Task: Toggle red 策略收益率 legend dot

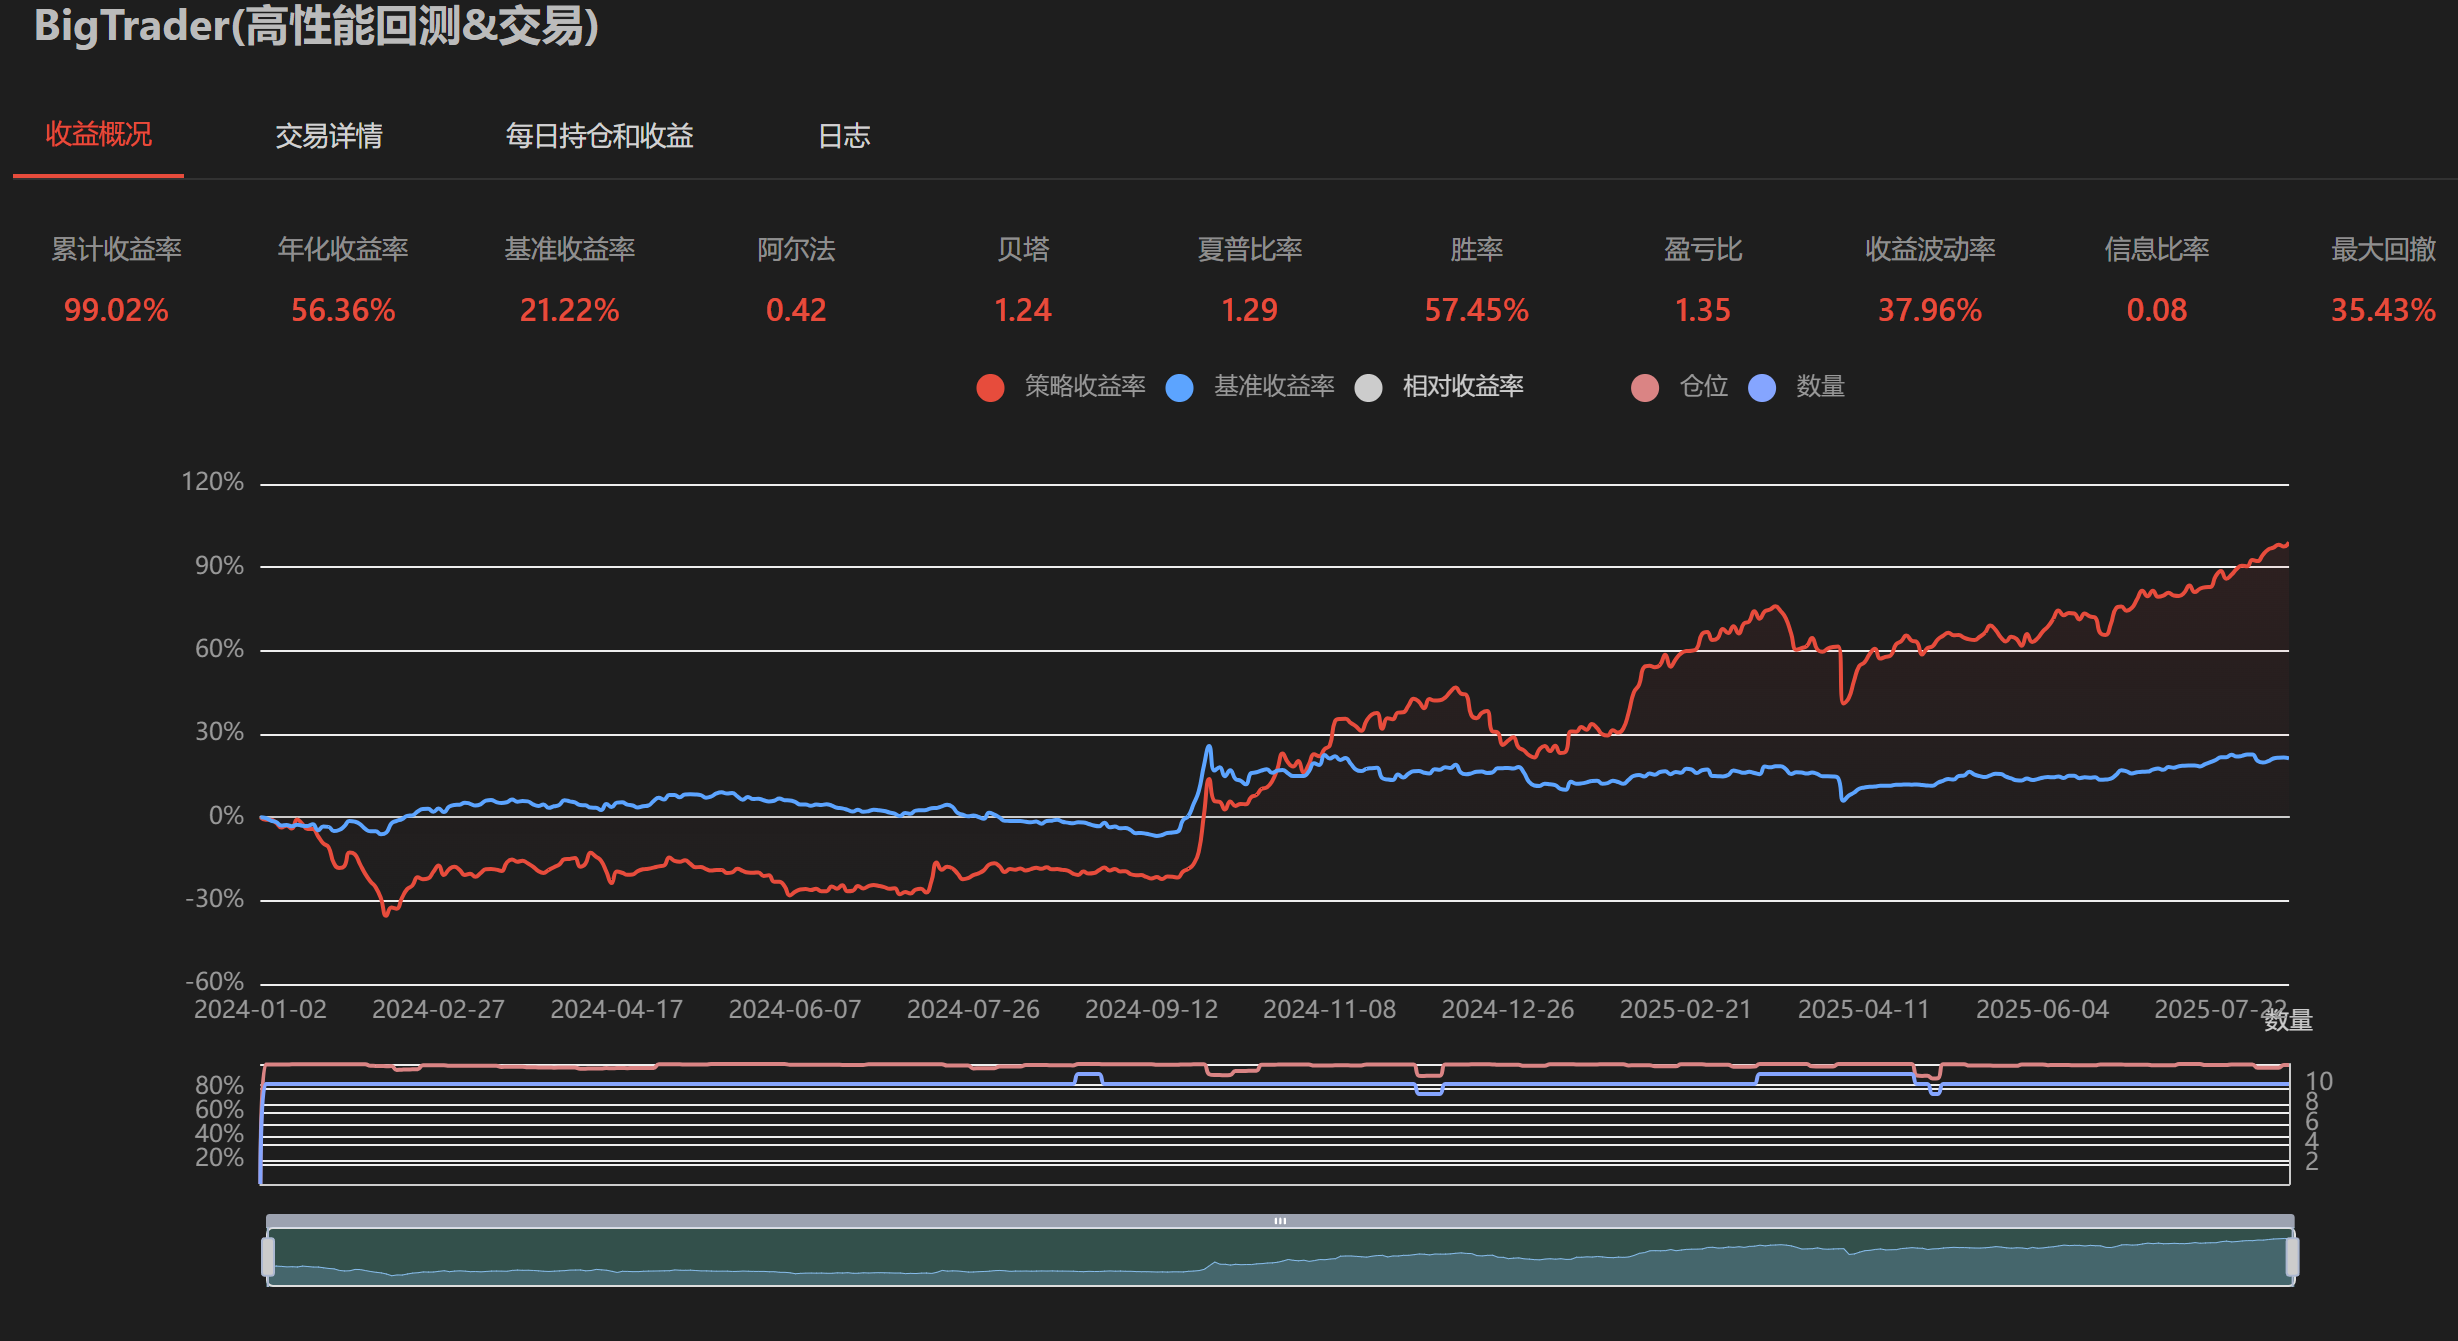Action: (x=990, y=388)
